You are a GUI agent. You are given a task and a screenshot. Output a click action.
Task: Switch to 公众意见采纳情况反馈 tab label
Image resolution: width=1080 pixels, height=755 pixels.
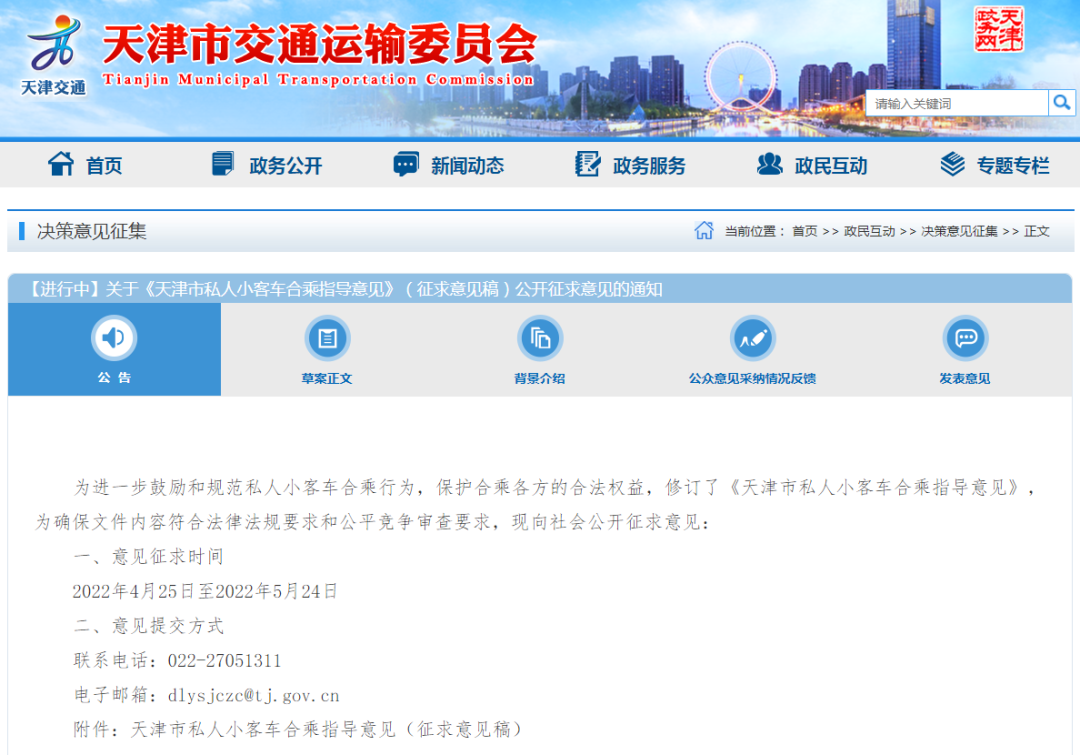tap(753, 378)
